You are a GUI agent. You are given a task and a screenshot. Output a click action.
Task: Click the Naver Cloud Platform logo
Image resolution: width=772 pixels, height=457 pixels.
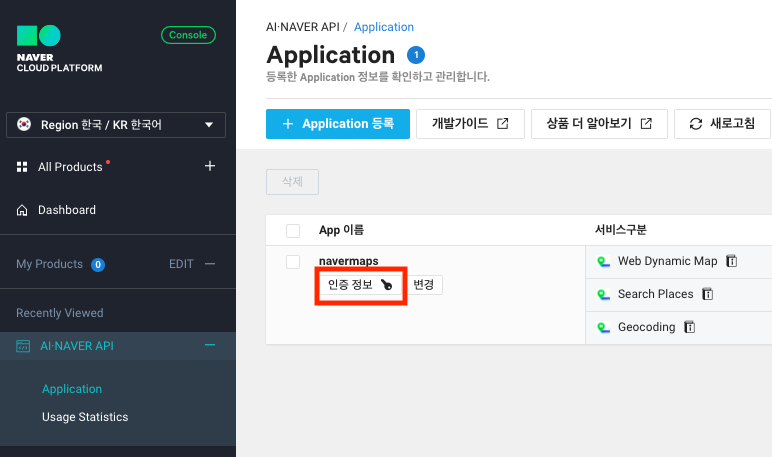tap(59, 49)
